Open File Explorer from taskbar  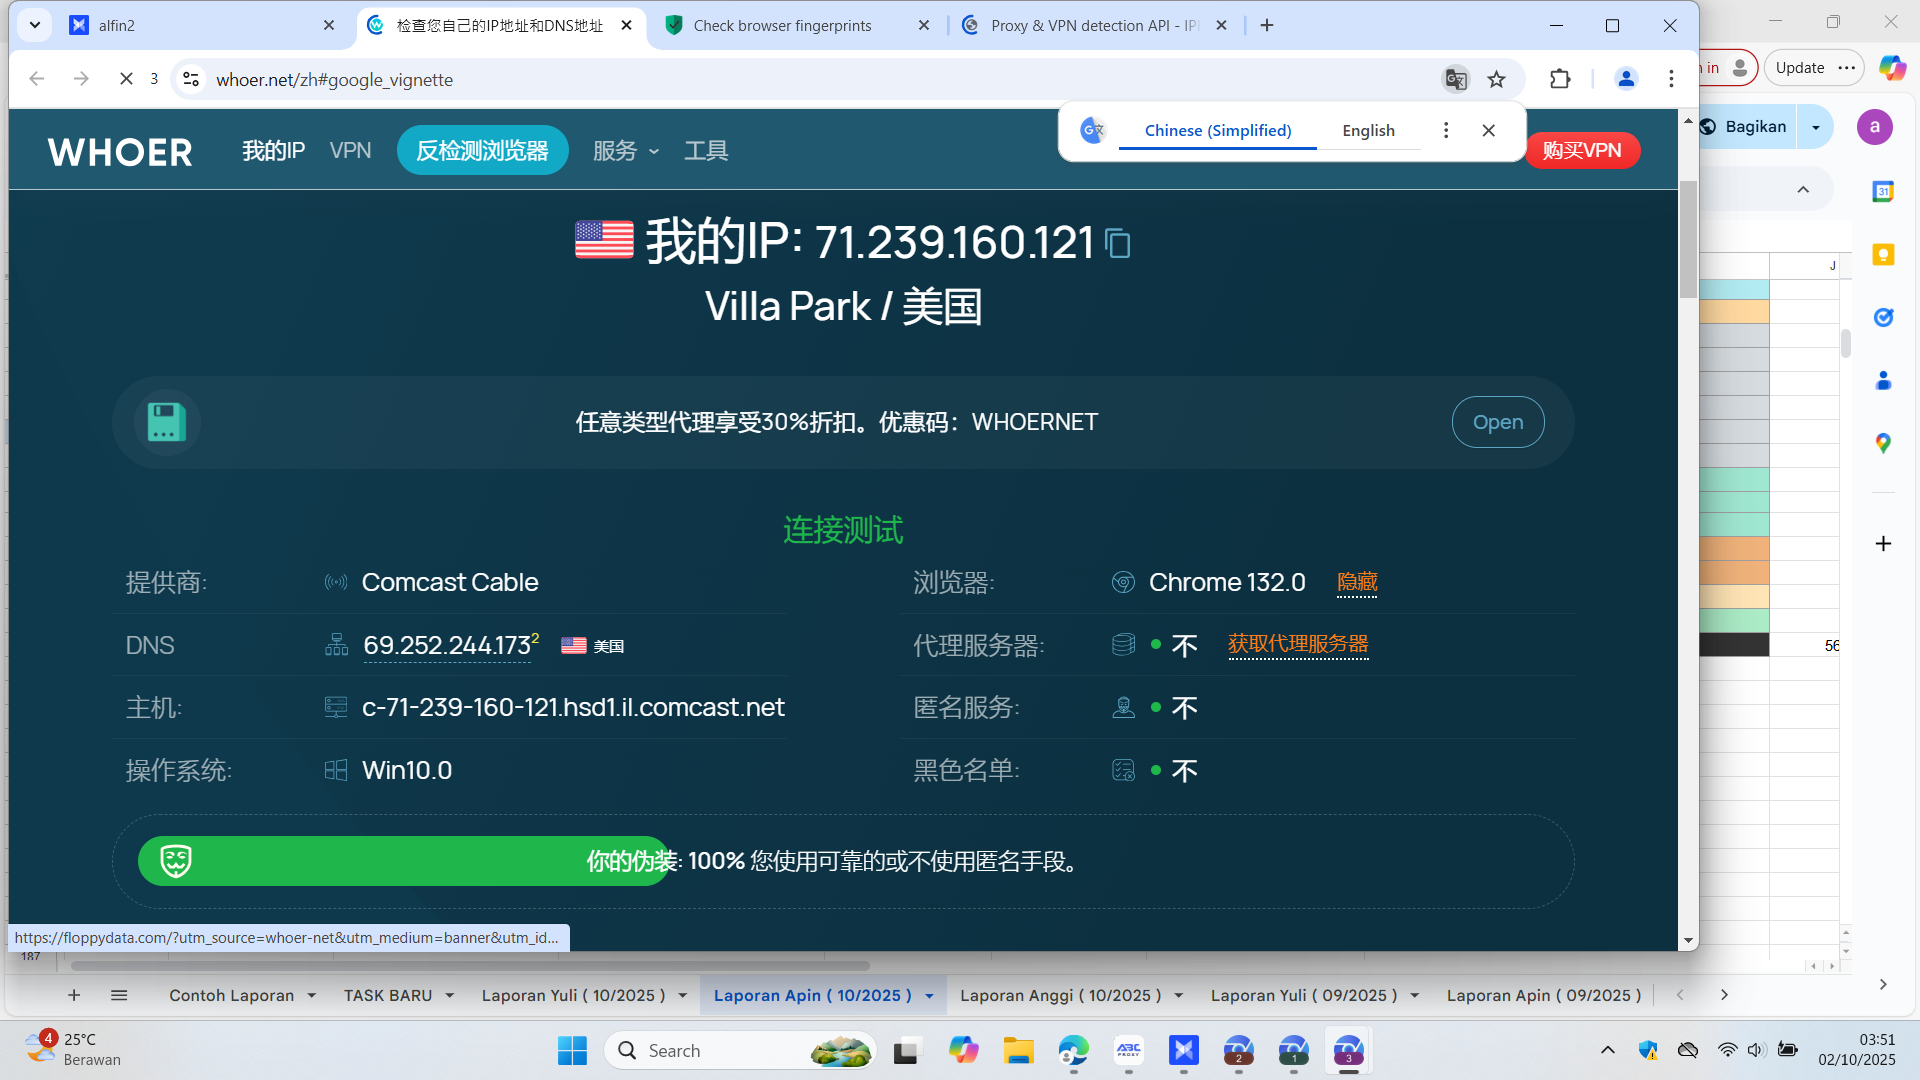click(1018, 1051)
